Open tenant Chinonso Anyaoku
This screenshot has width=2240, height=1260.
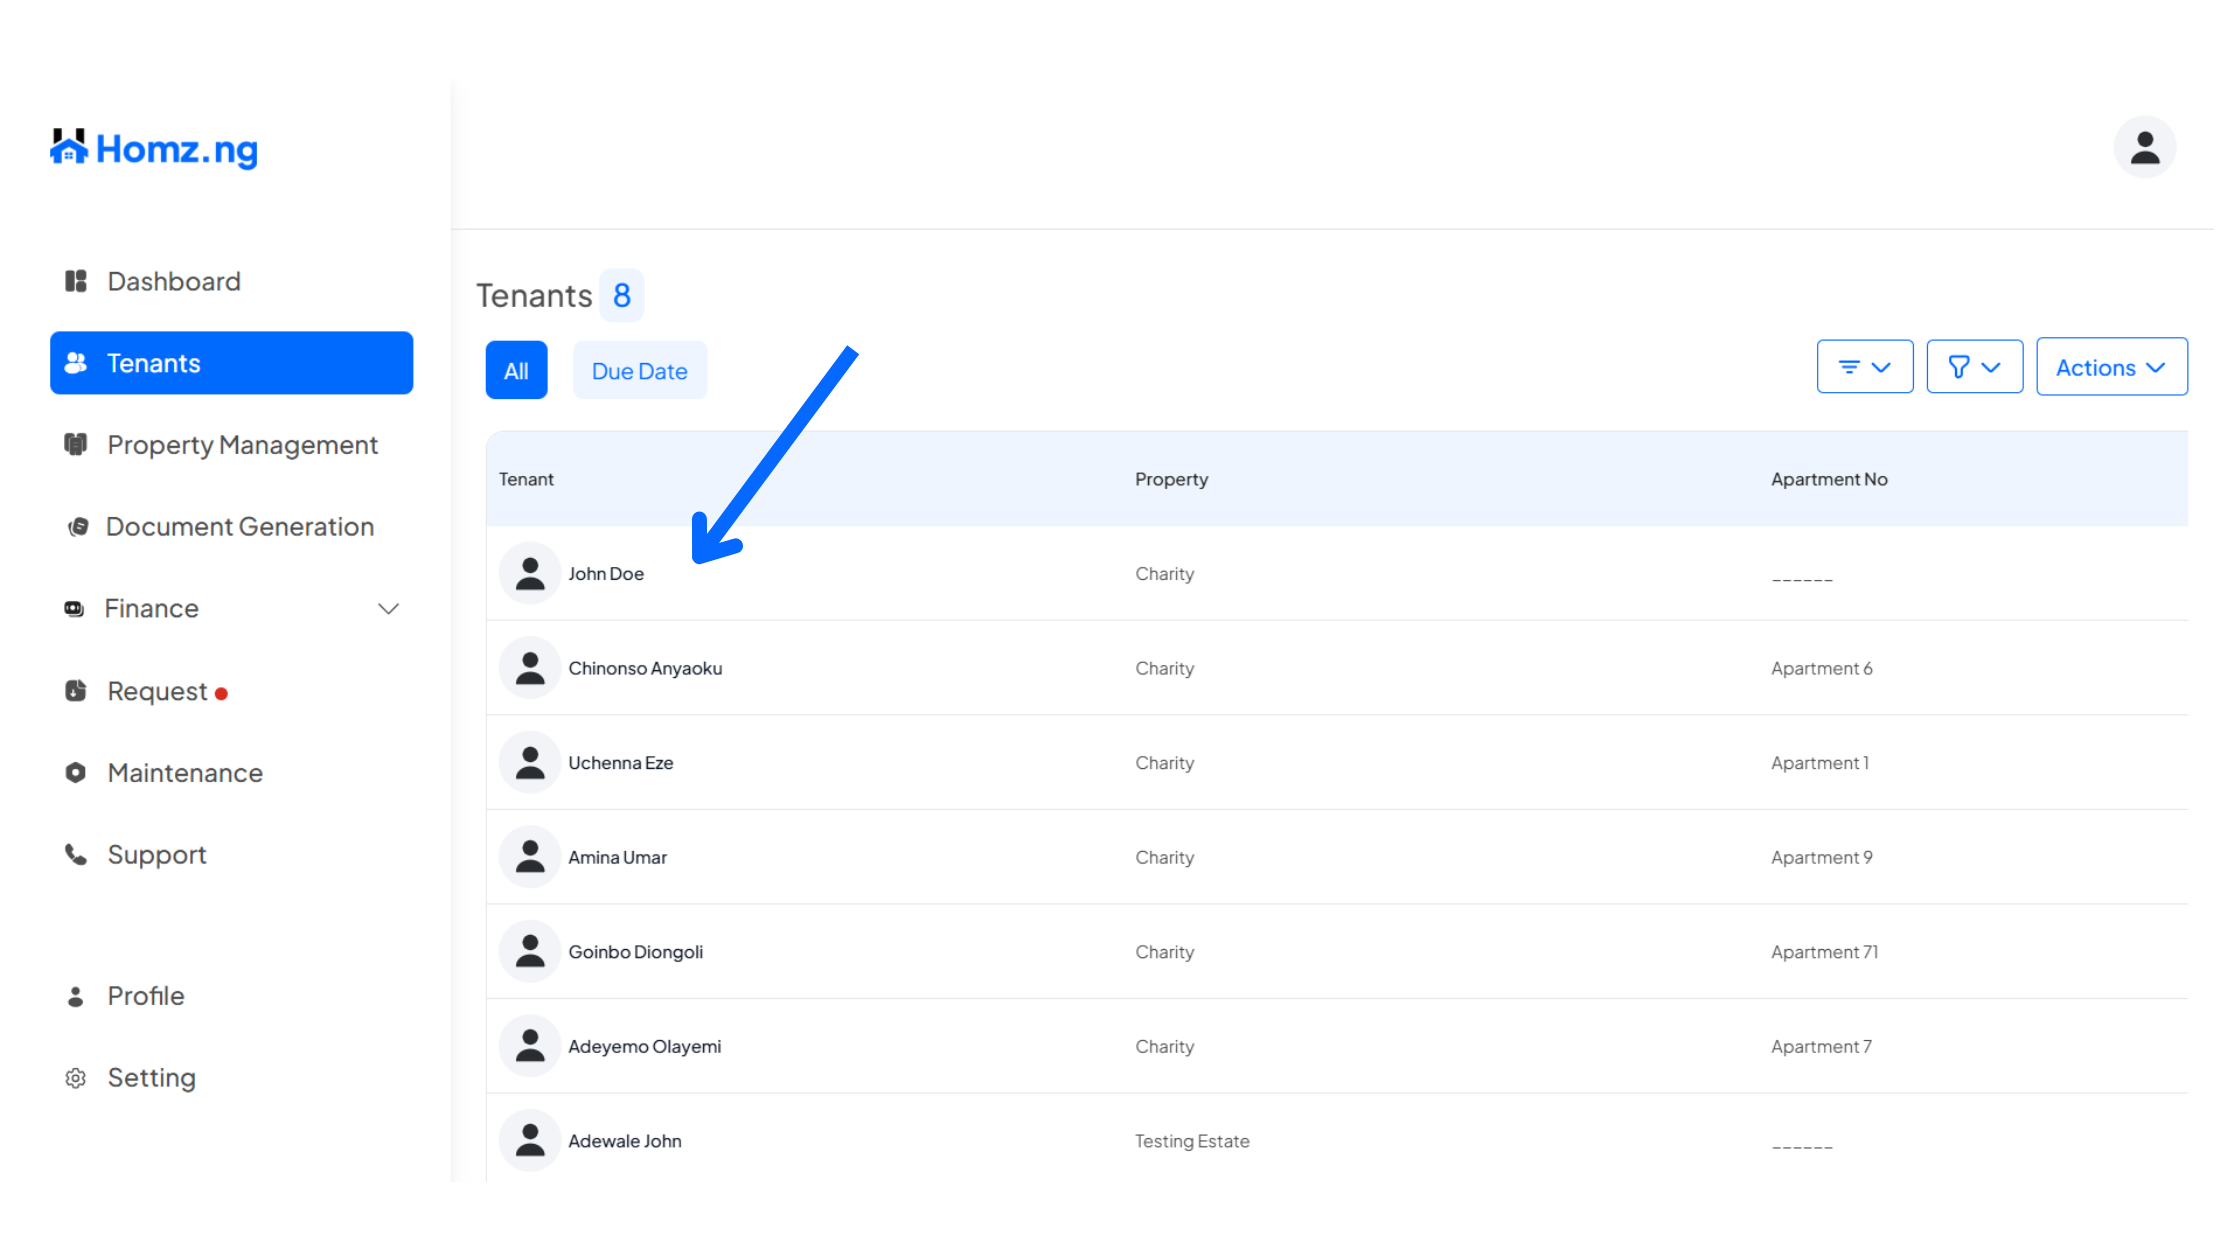[x=645, y=668]
